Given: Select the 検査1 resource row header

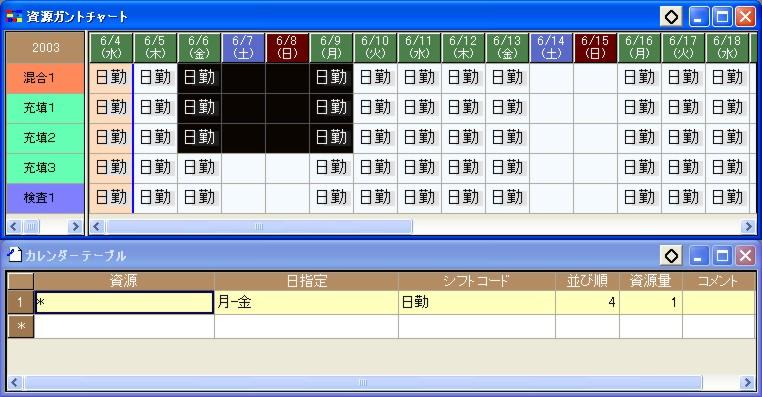Looking at the screenshot, I should coord(45,198).
